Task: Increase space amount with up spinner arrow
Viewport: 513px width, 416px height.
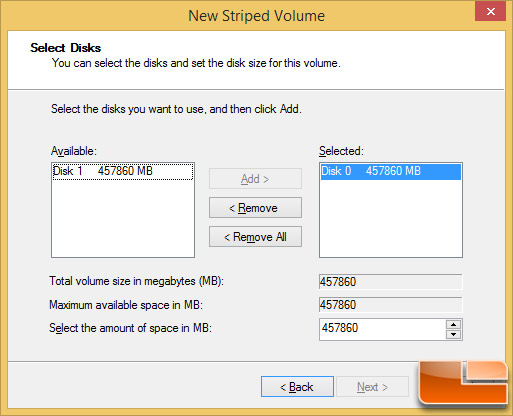Action: coord(453,324)
